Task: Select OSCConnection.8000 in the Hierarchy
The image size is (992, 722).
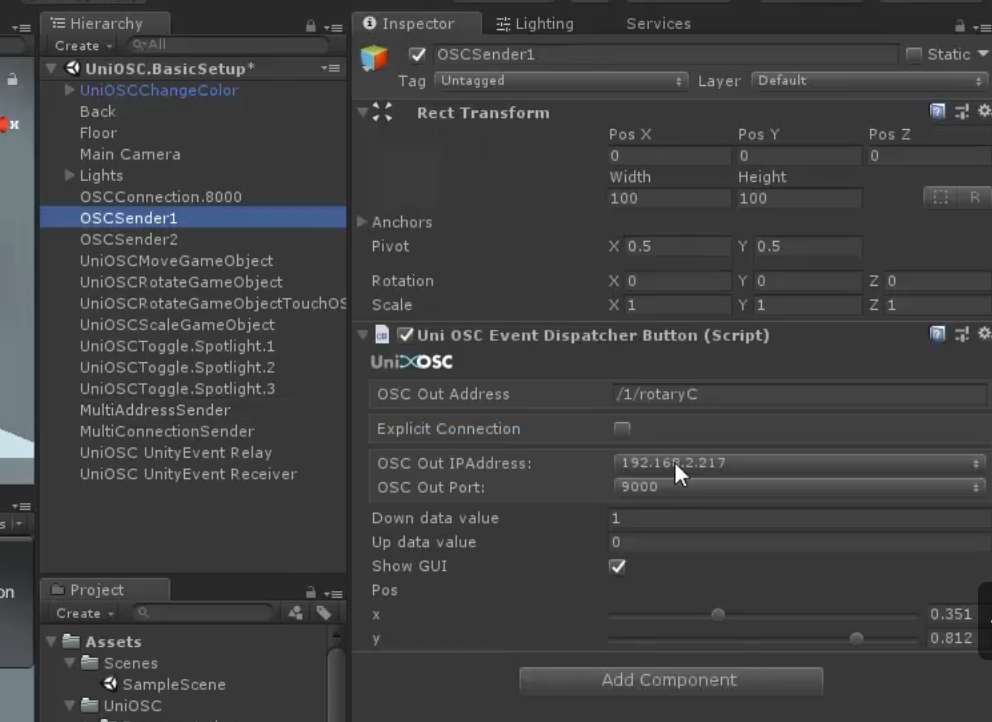Action: pos(161,197)
